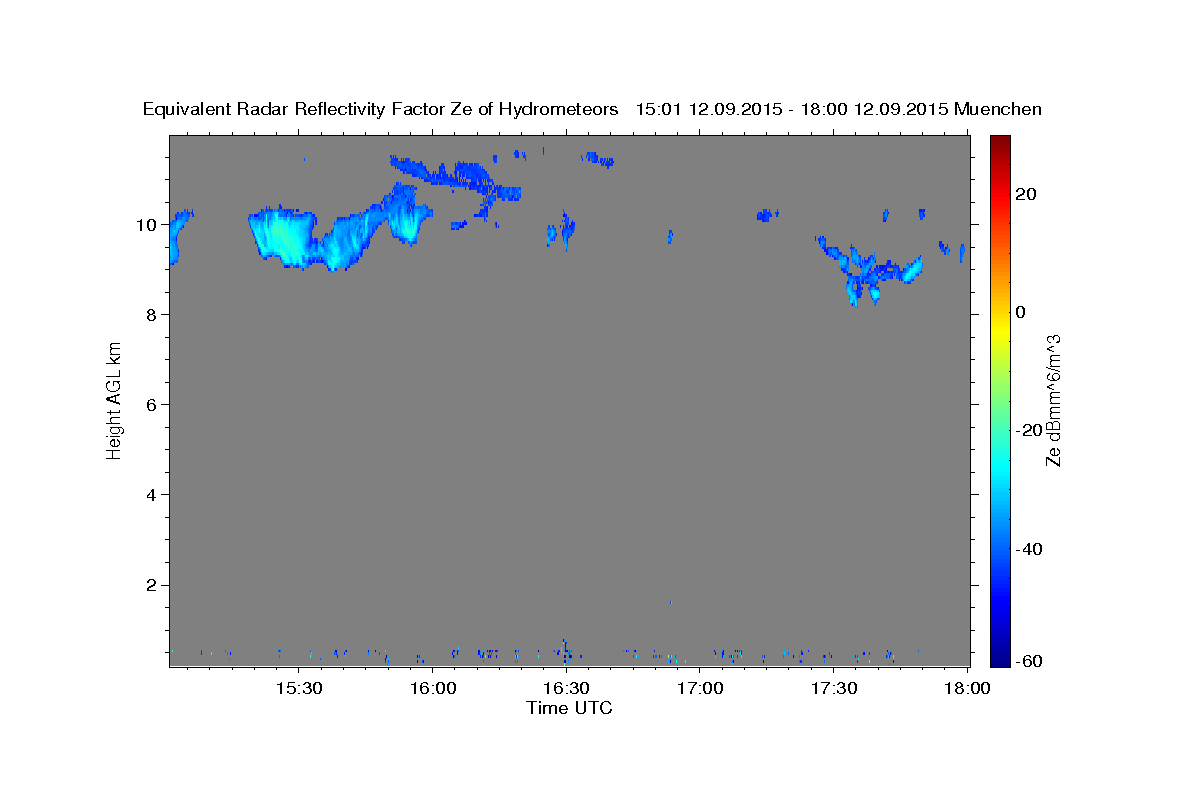Click the plot title "Equivalent Radar Reflectivity Factor Ze of Hydrometeors"
Image resolution: width=1200 pixels, height=800 pixels.
point(380,109)
